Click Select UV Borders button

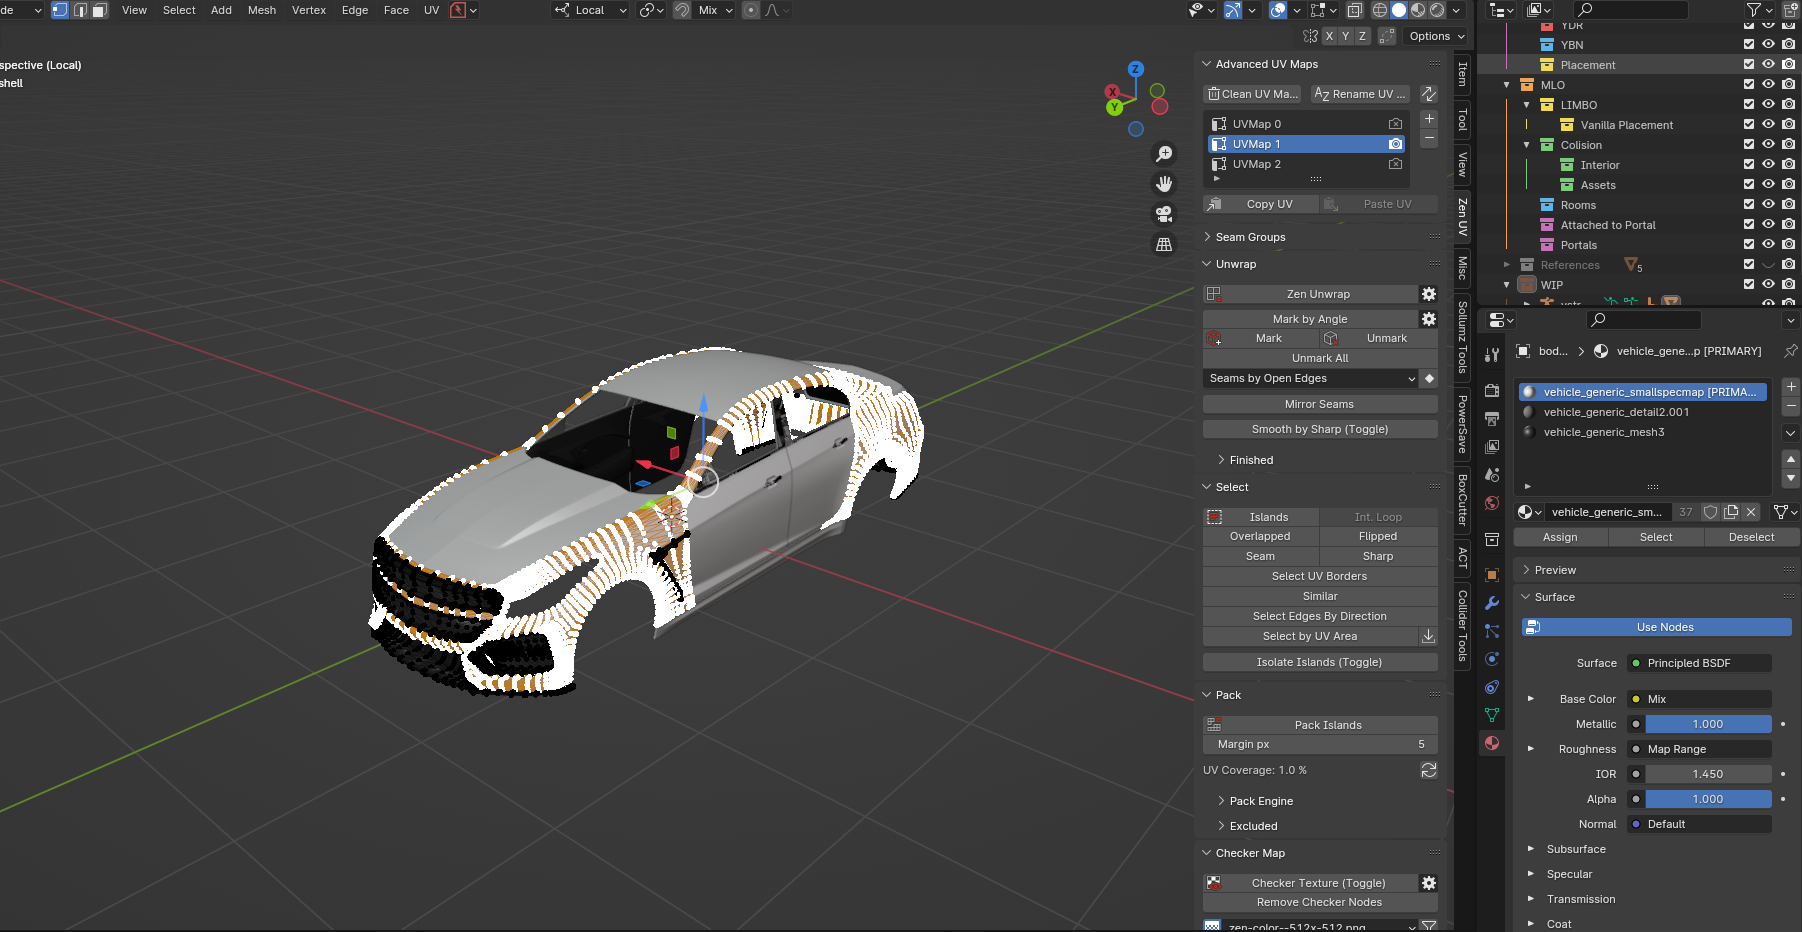[x=1320, y=576]
